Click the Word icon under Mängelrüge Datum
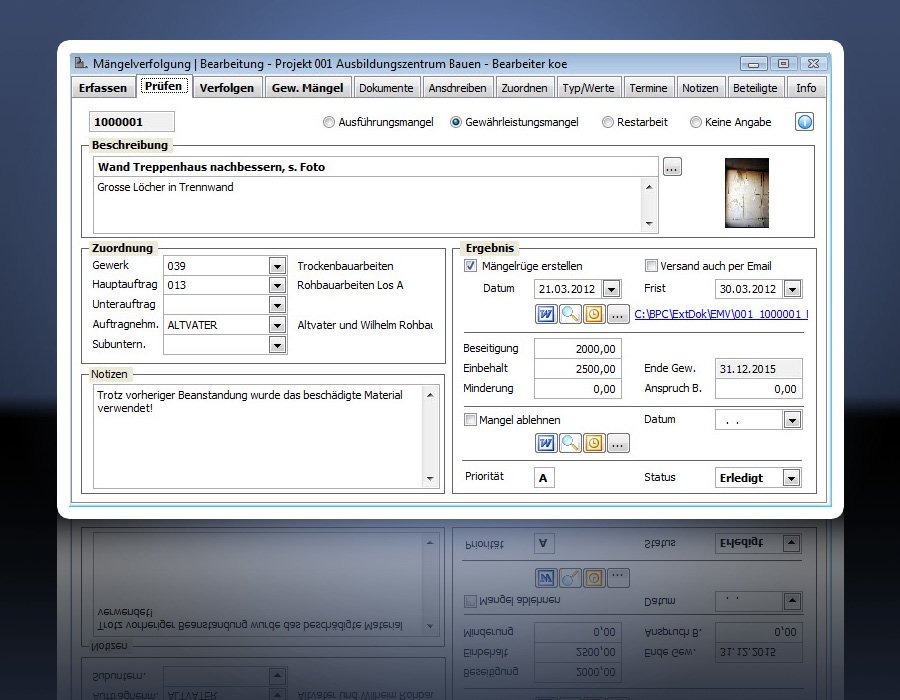The width and height of the screenshot is (900, 700). [x=546, y=314]
